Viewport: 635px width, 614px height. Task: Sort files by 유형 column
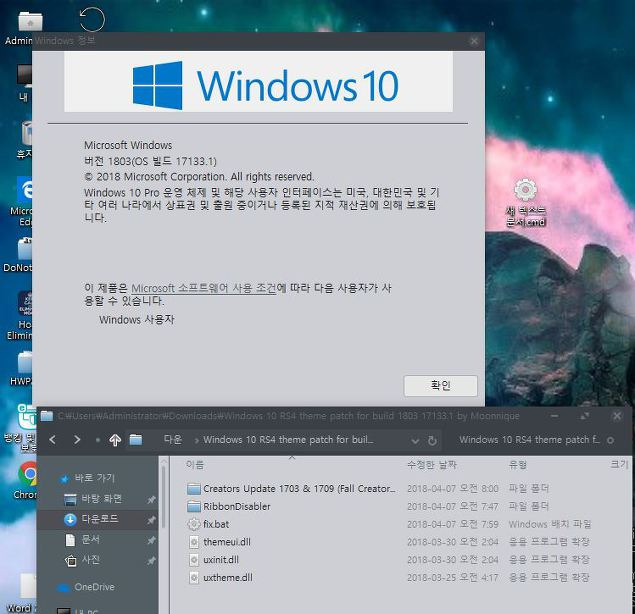(518, 465)
